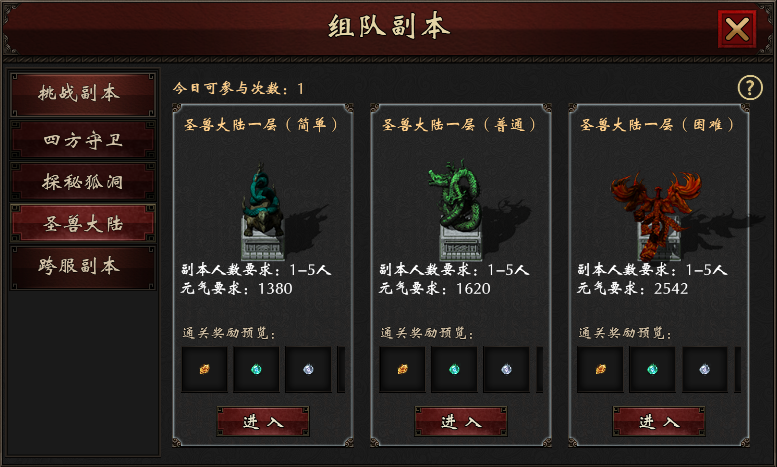Screen dimensions: 777x467
Task: Click green gem reward in 简单 panel
Action: (256, 369)
